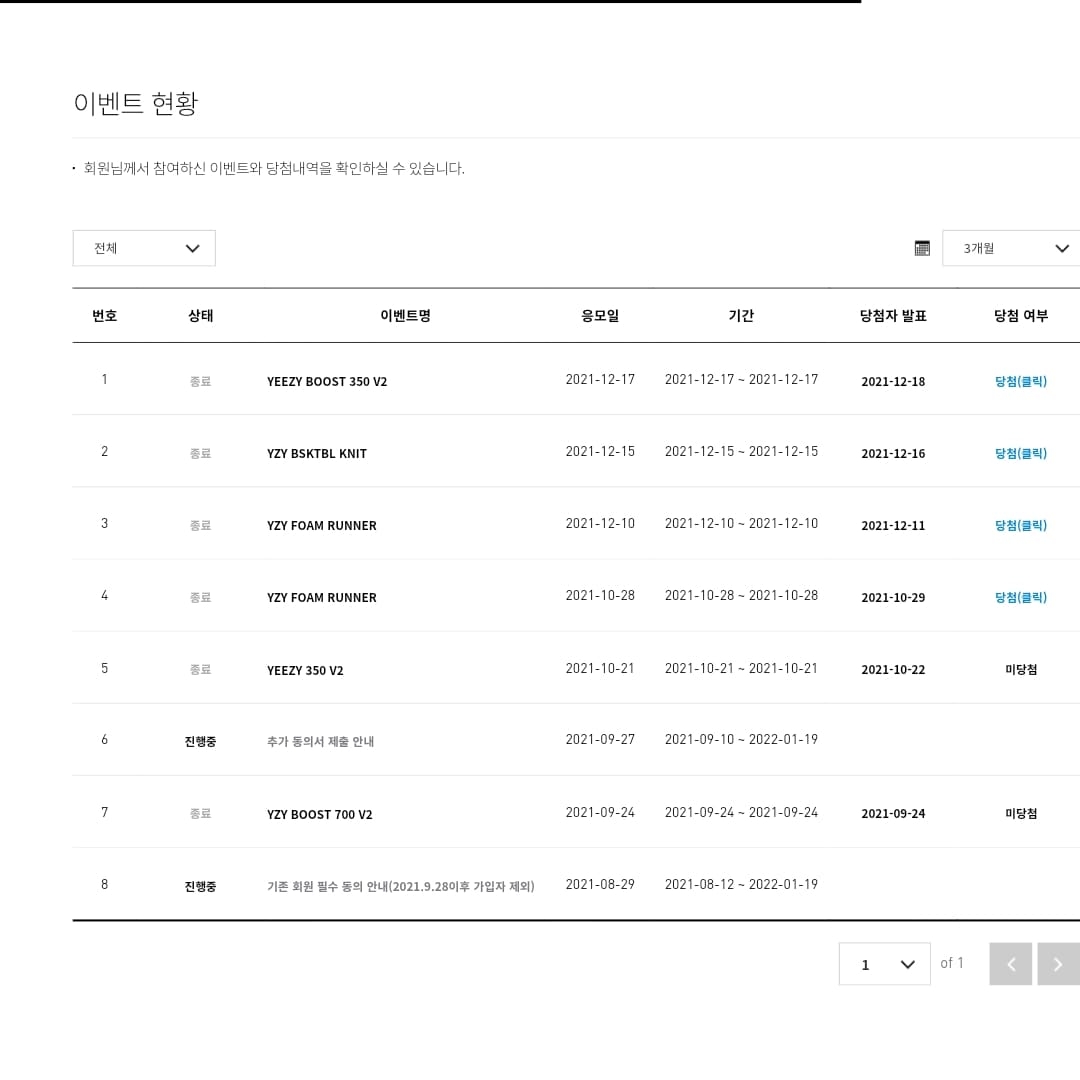This screenshot has height=1080, width=1080.
Task: Open the YEEZY BOOST 350 V2 event name
Action: click(x=327, y=382)
